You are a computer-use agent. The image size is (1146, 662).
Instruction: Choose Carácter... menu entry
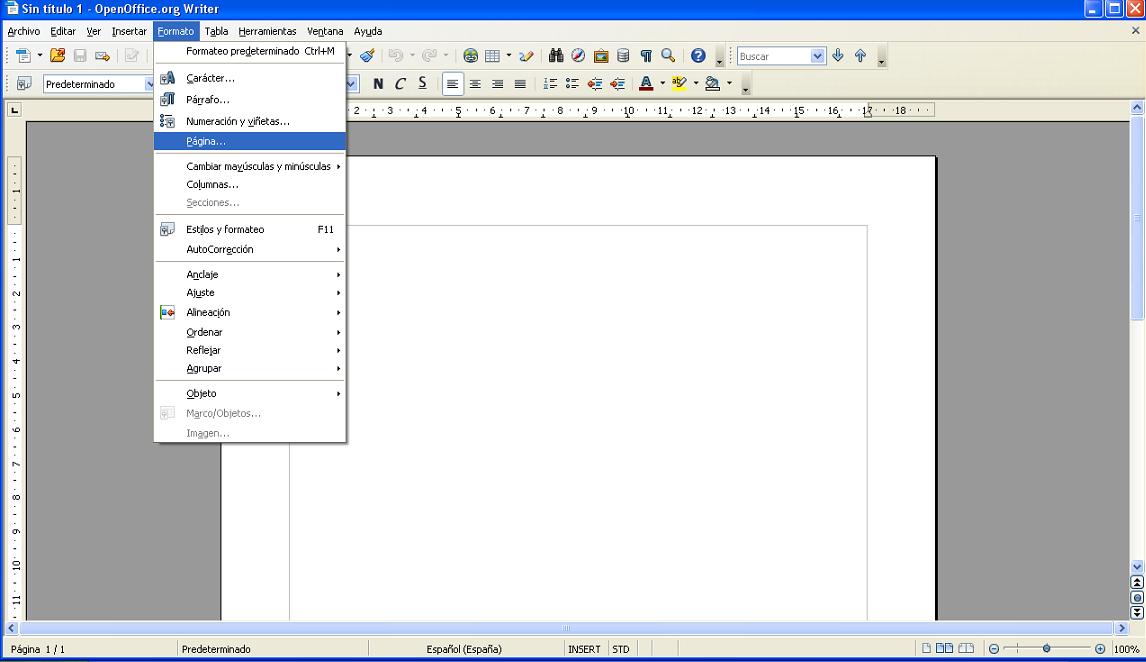click(249, 78)
